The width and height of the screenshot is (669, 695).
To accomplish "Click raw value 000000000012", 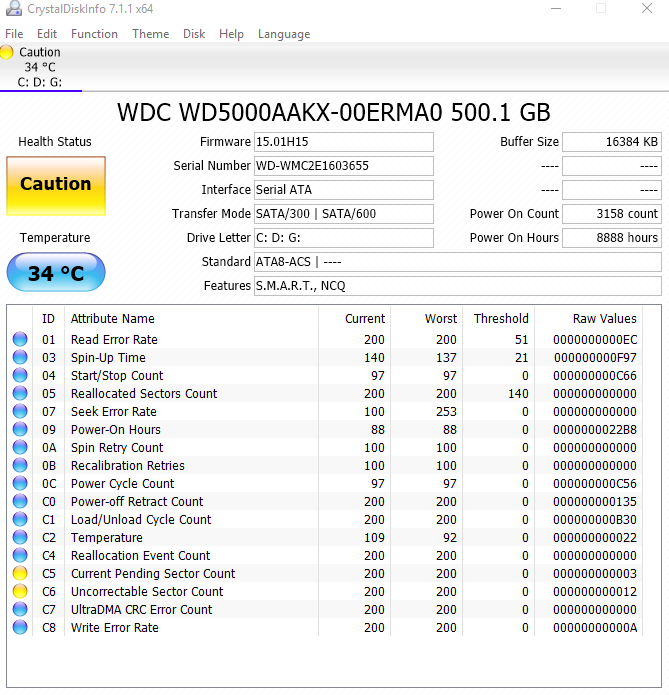I will click(595, 592).
